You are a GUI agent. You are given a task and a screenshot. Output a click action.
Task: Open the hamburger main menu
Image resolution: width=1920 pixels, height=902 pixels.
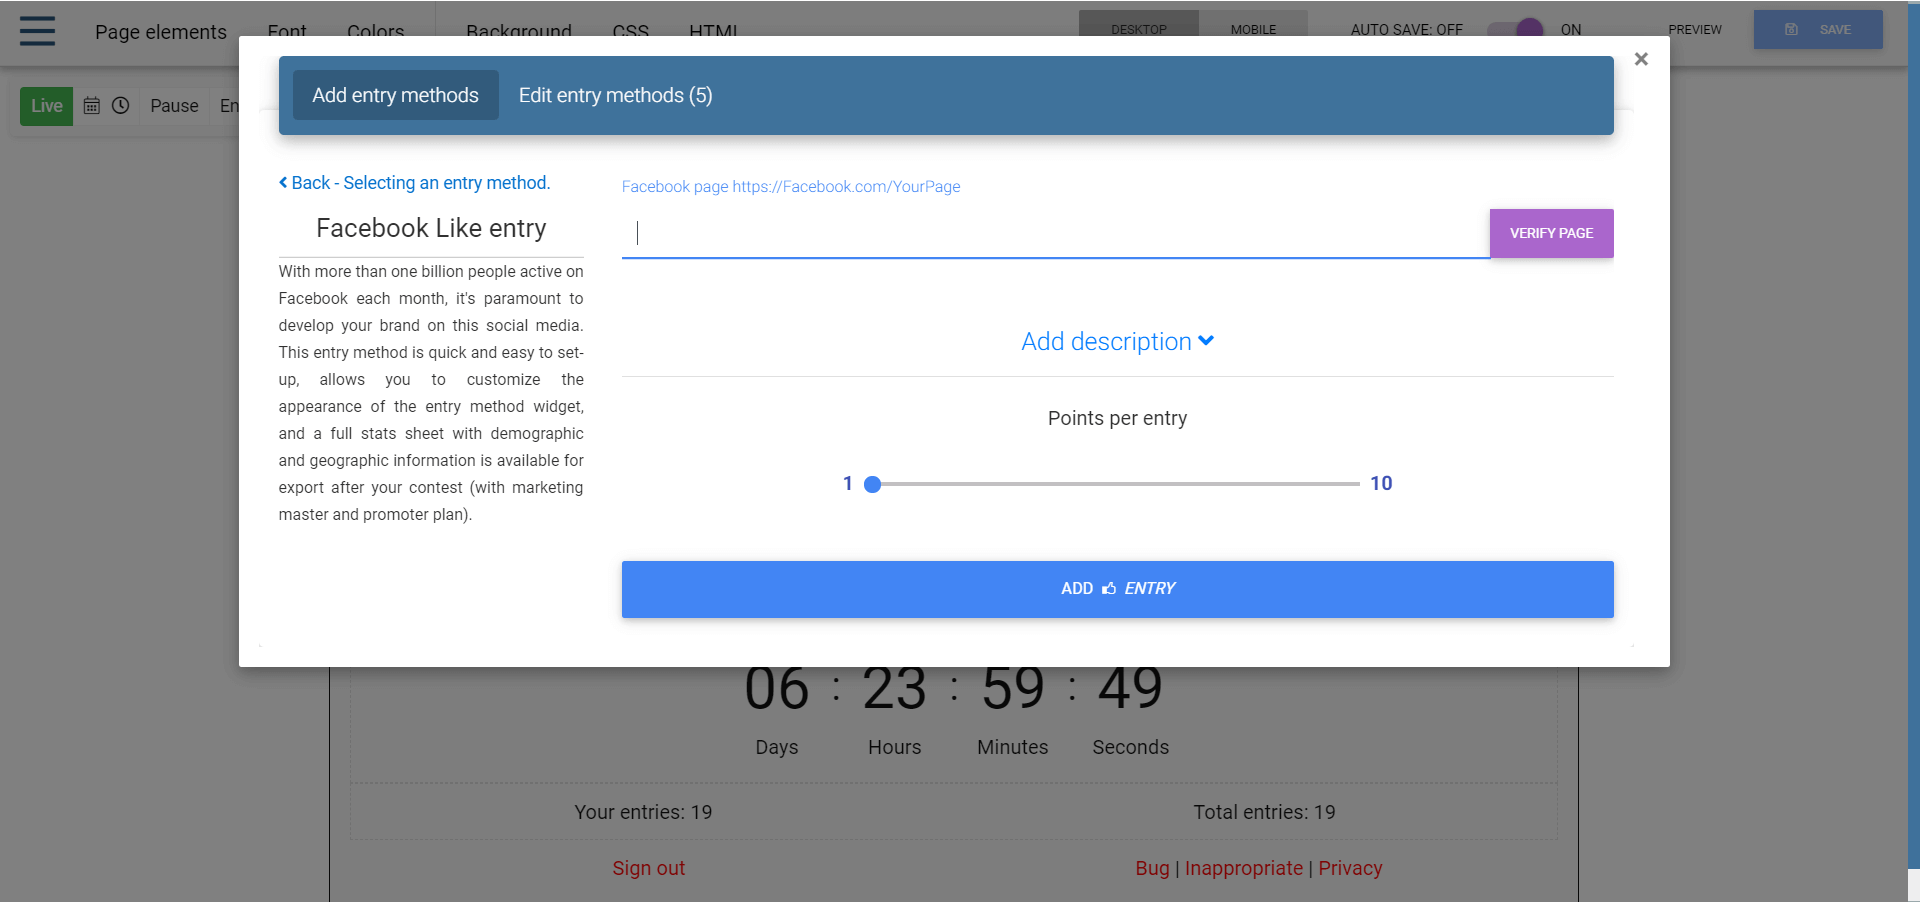tap(37, 30)
